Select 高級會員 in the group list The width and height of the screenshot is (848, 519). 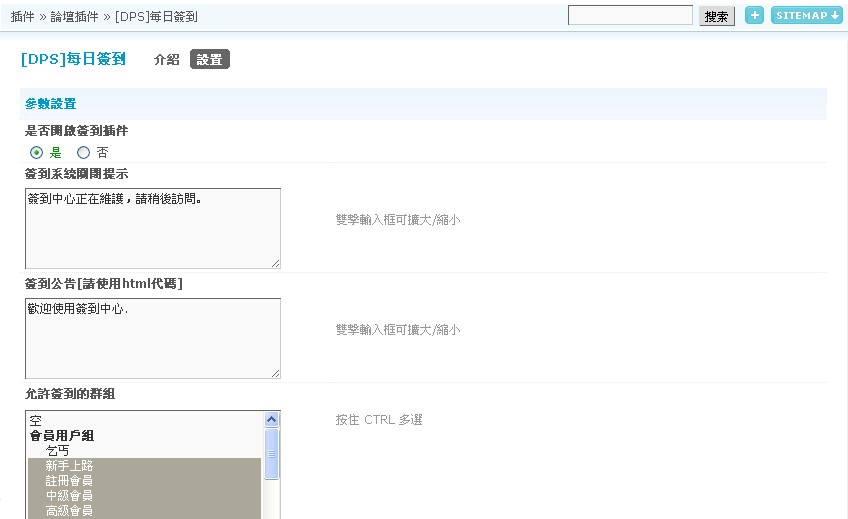(x=144, y=511)
